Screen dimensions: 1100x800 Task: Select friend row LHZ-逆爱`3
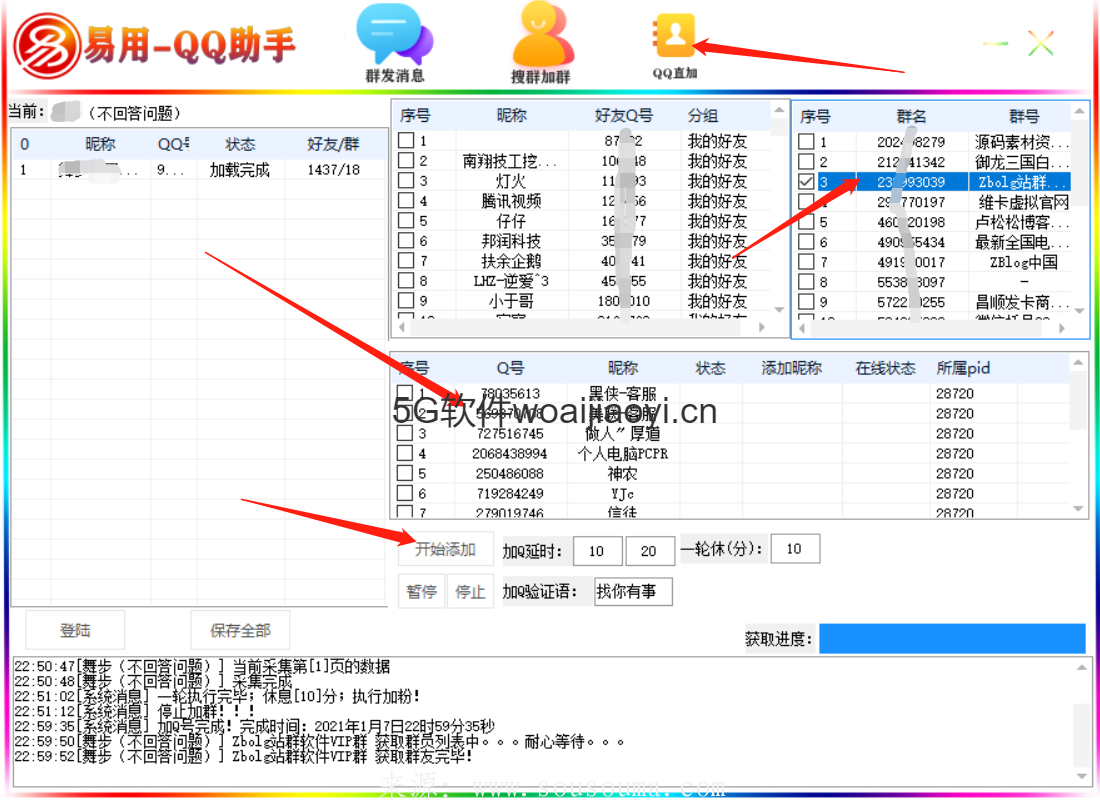(x=584, y=281)
